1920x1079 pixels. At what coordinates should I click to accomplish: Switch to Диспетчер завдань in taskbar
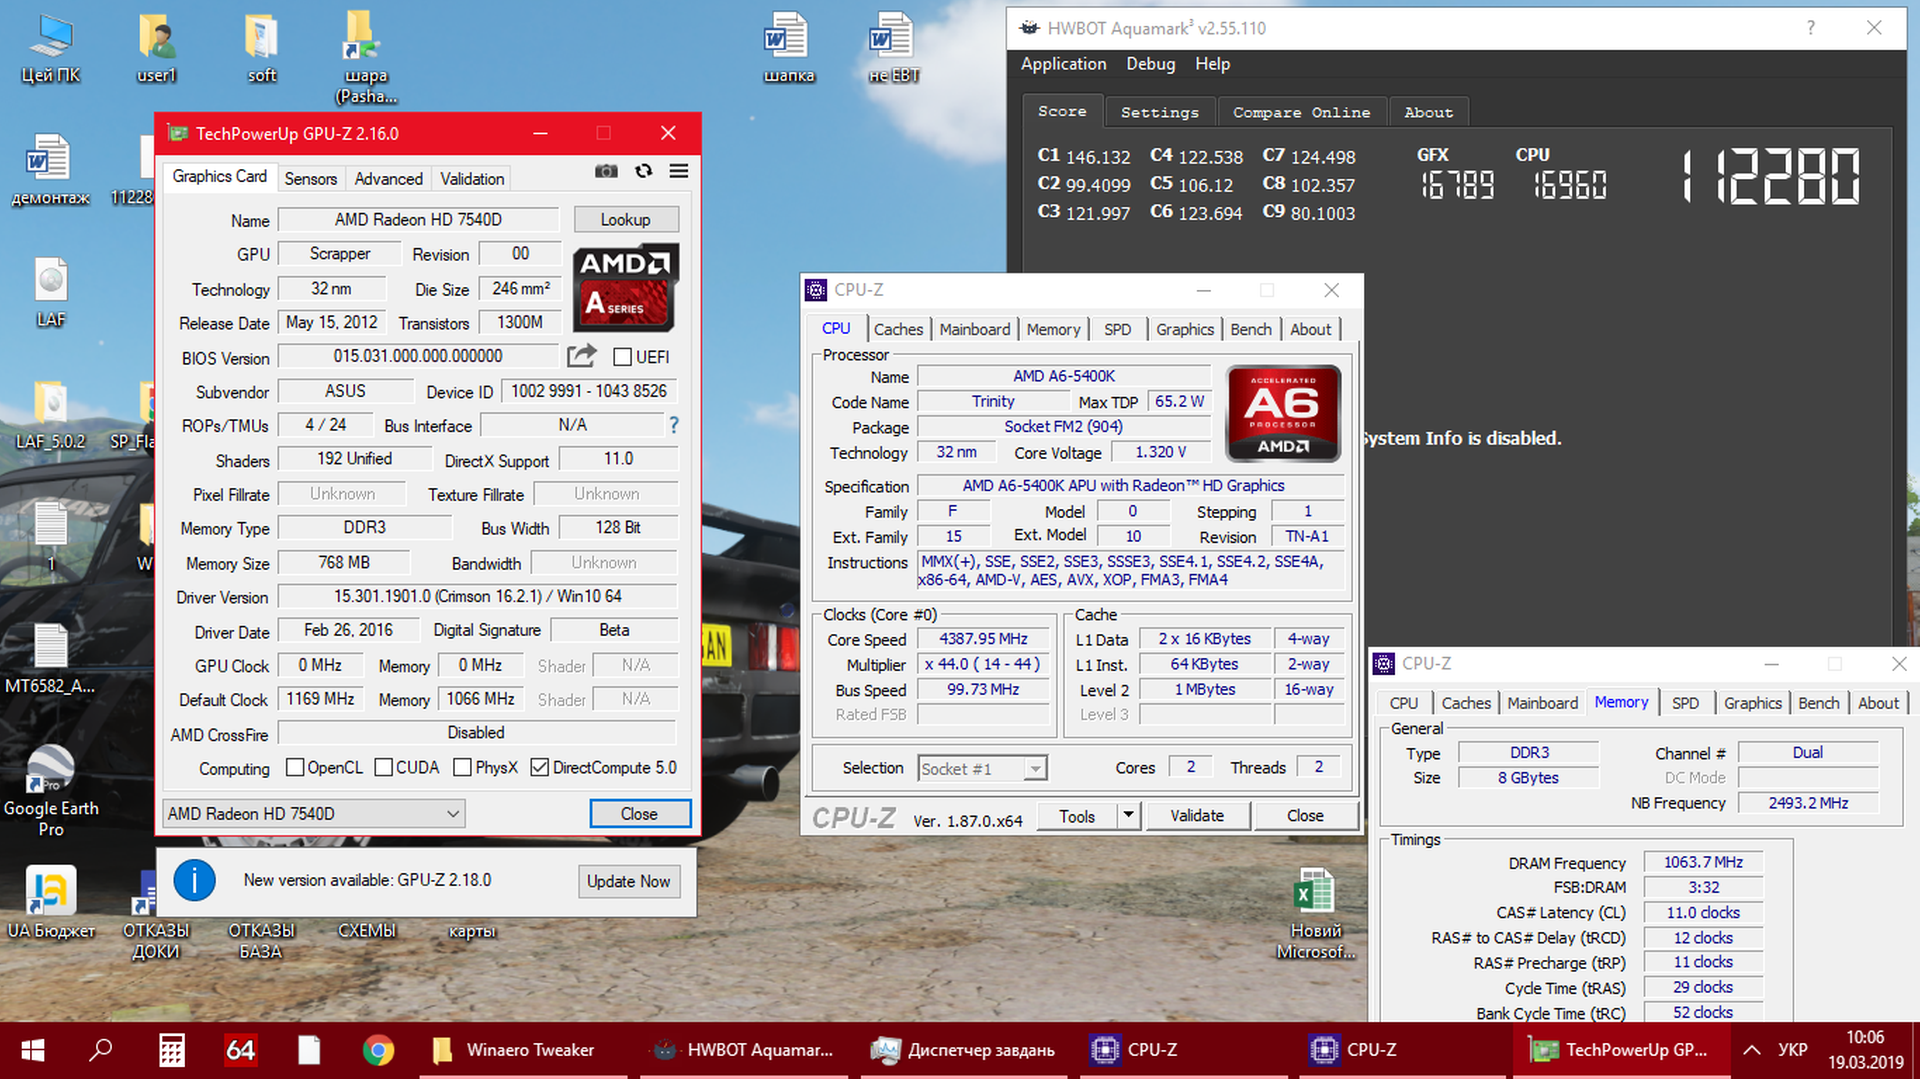962,1050
